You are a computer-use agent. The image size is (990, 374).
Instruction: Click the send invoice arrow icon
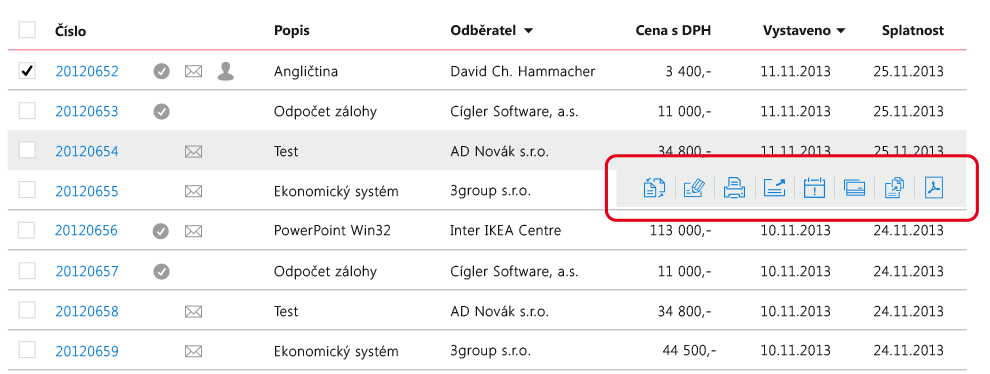(775, 188)
